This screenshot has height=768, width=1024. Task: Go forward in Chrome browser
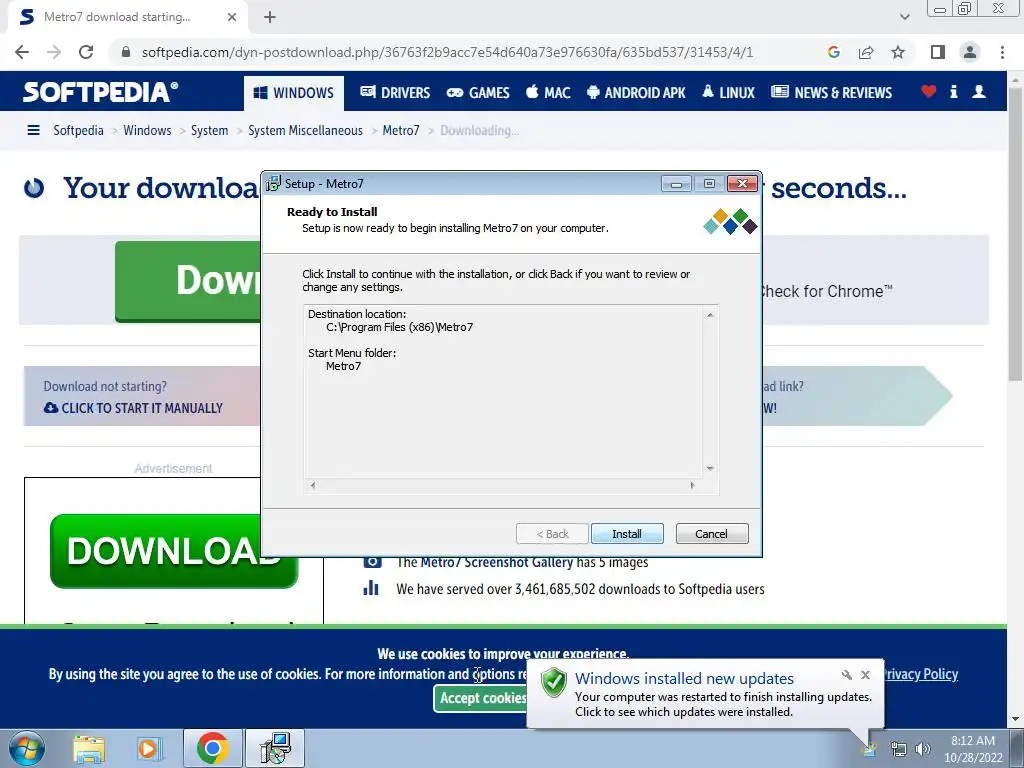click(x=54, y=52)
